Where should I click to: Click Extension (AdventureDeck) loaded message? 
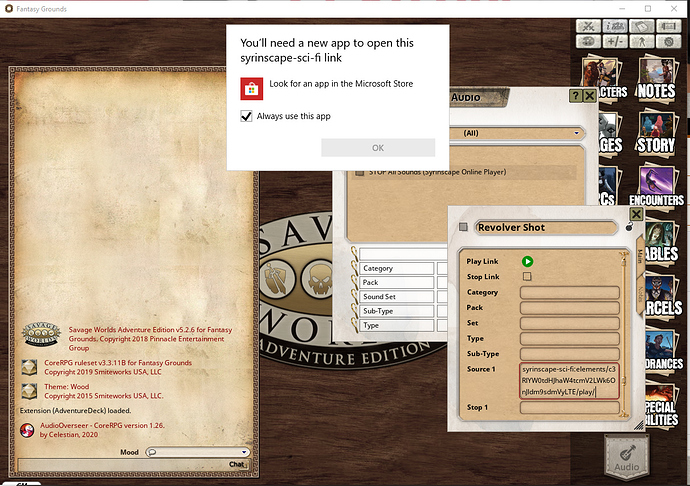[75, 411]
